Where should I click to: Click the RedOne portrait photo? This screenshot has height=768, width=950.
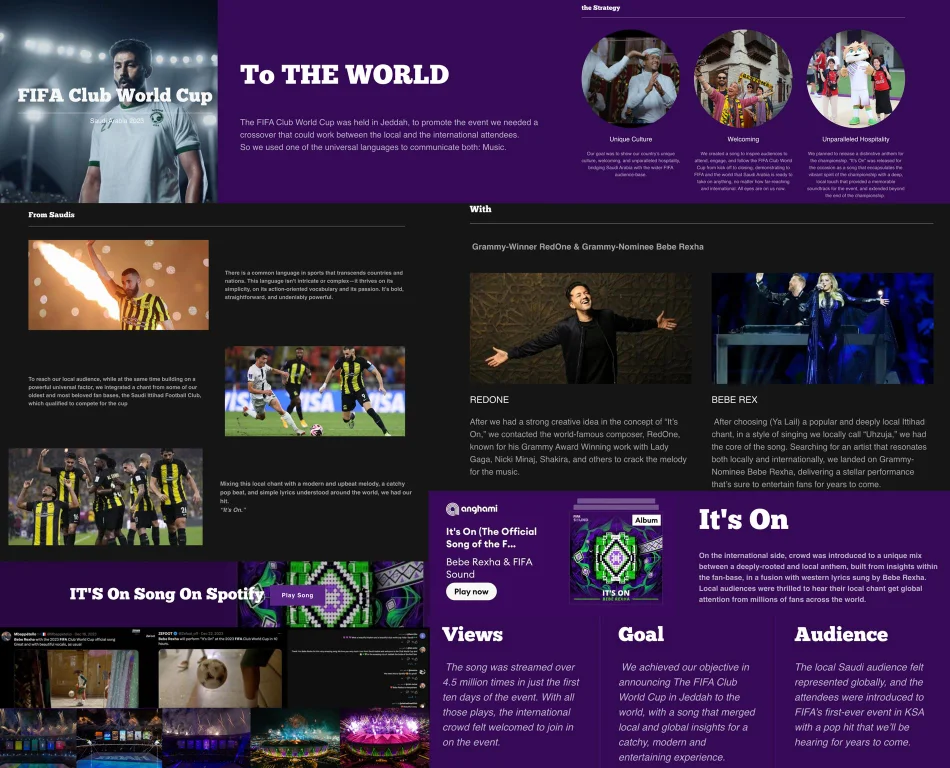(580, 328)
